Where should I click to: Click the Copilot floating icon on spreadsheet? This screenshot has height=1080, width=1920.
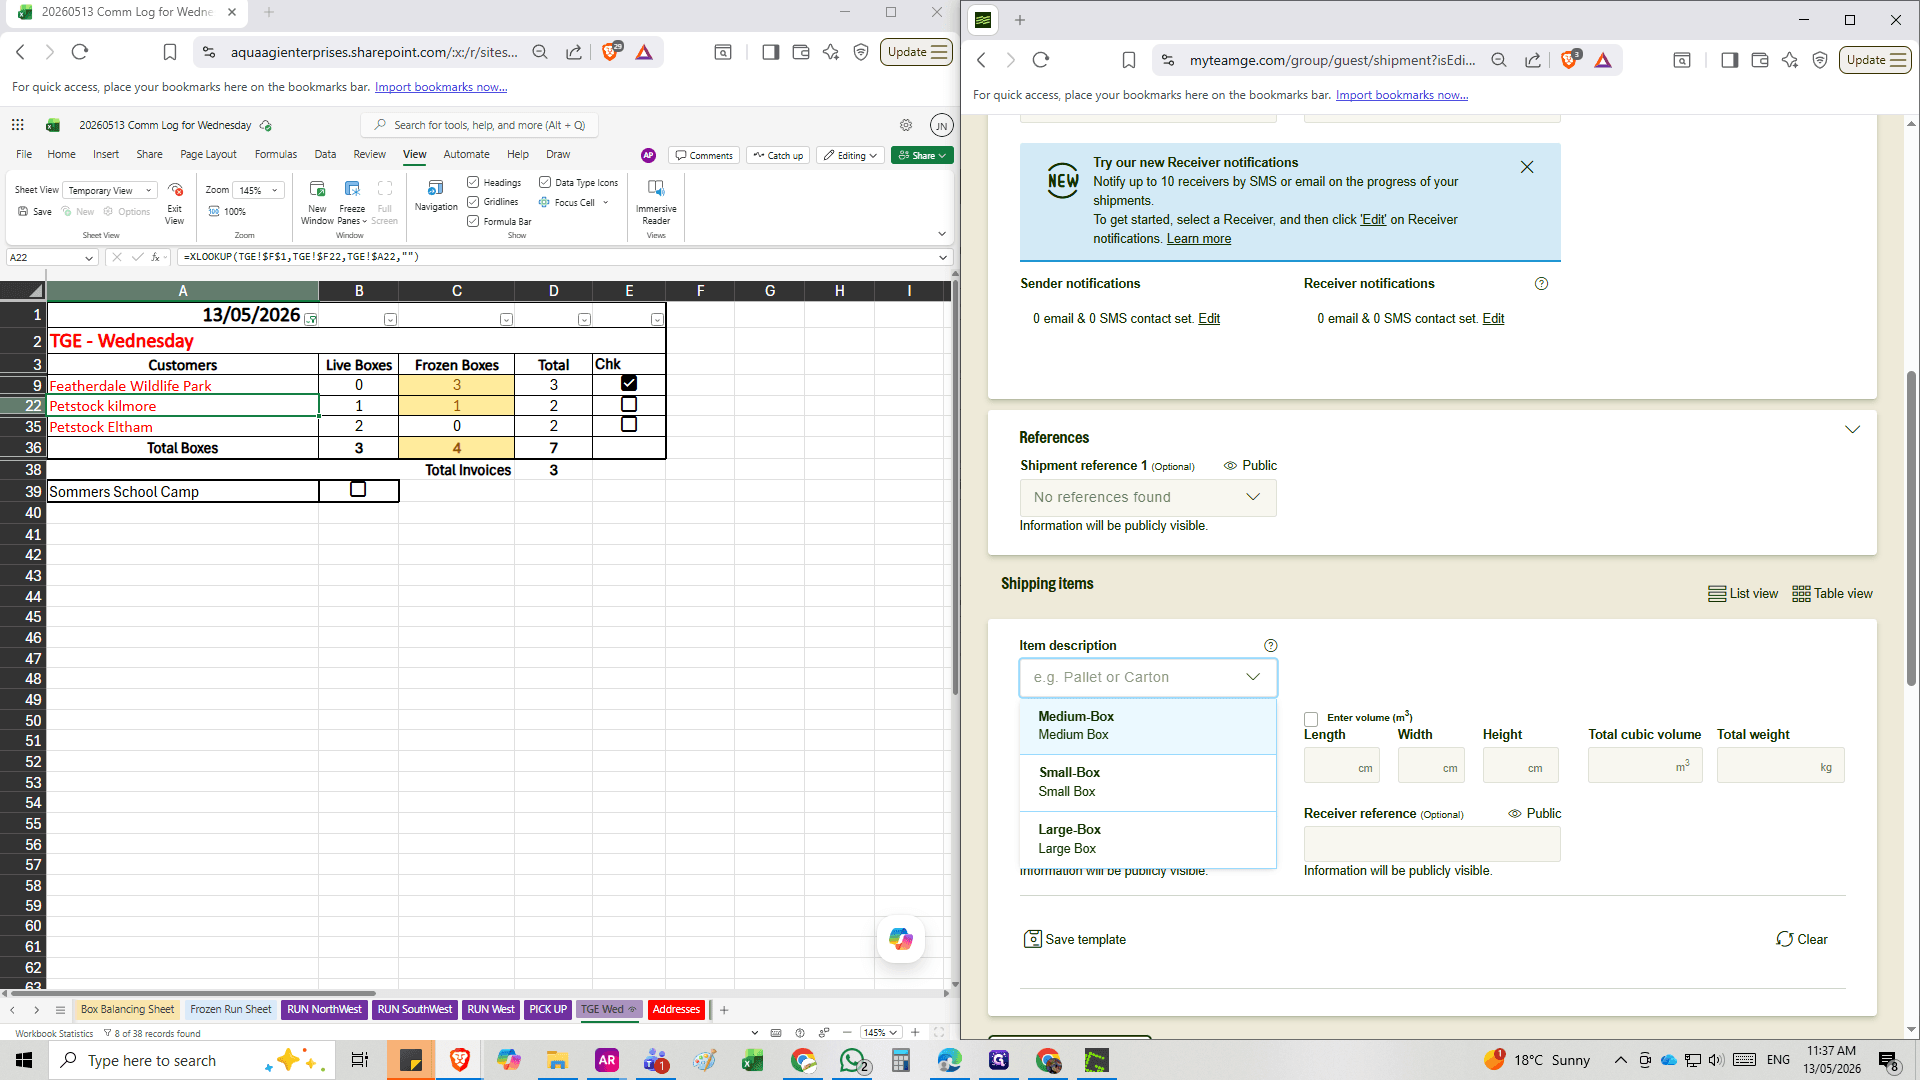[x=901, y=939]
